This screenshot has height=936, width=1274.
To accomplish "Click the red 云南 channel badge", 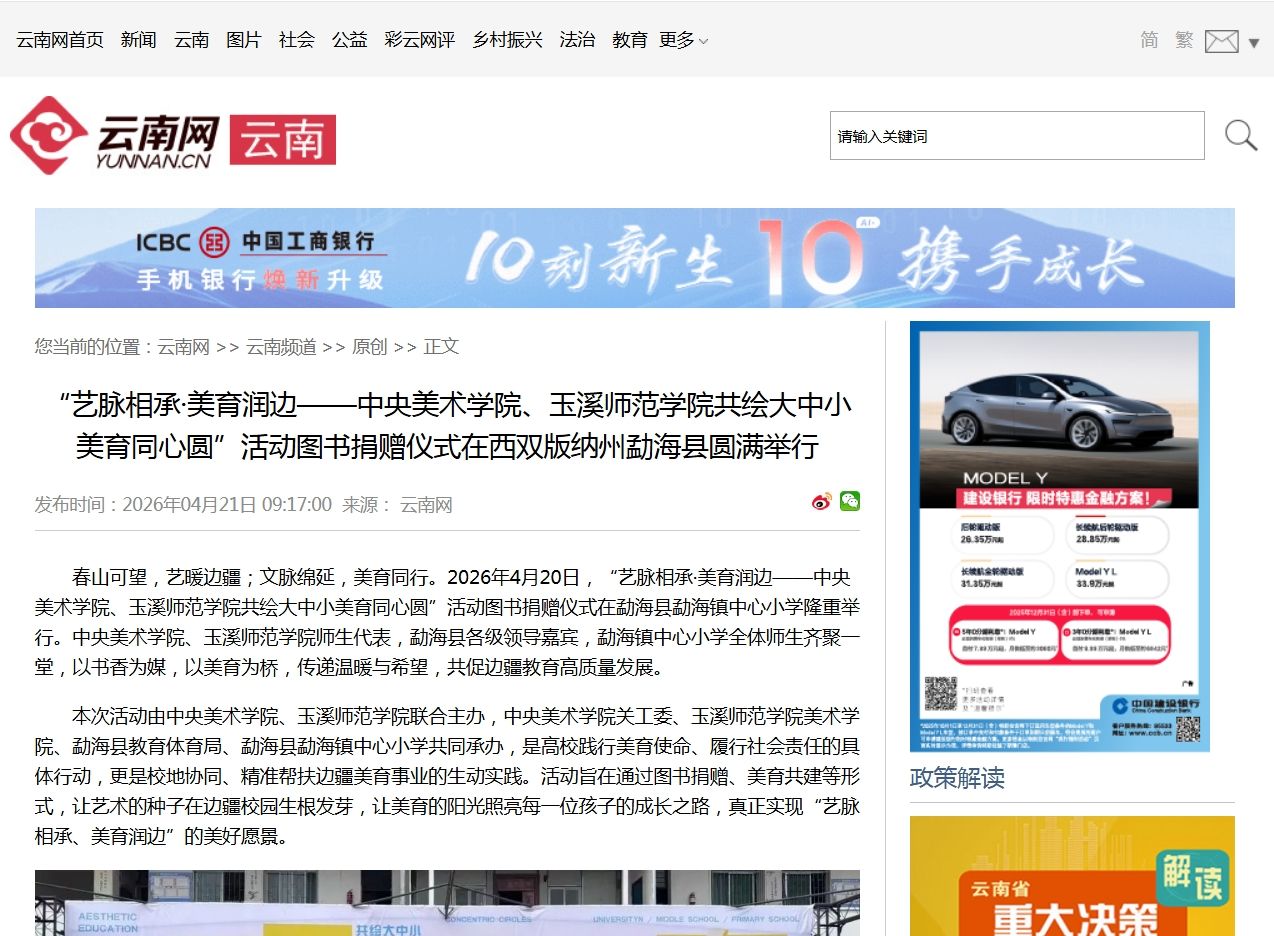I will pos(283,139).
